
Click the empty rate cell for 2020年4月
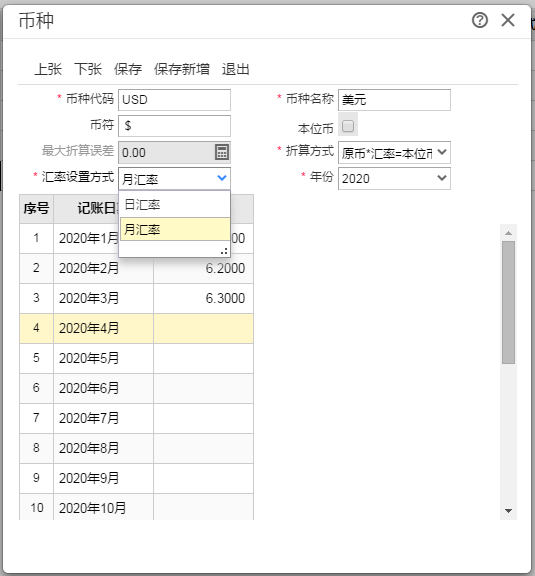click(203, 328)
